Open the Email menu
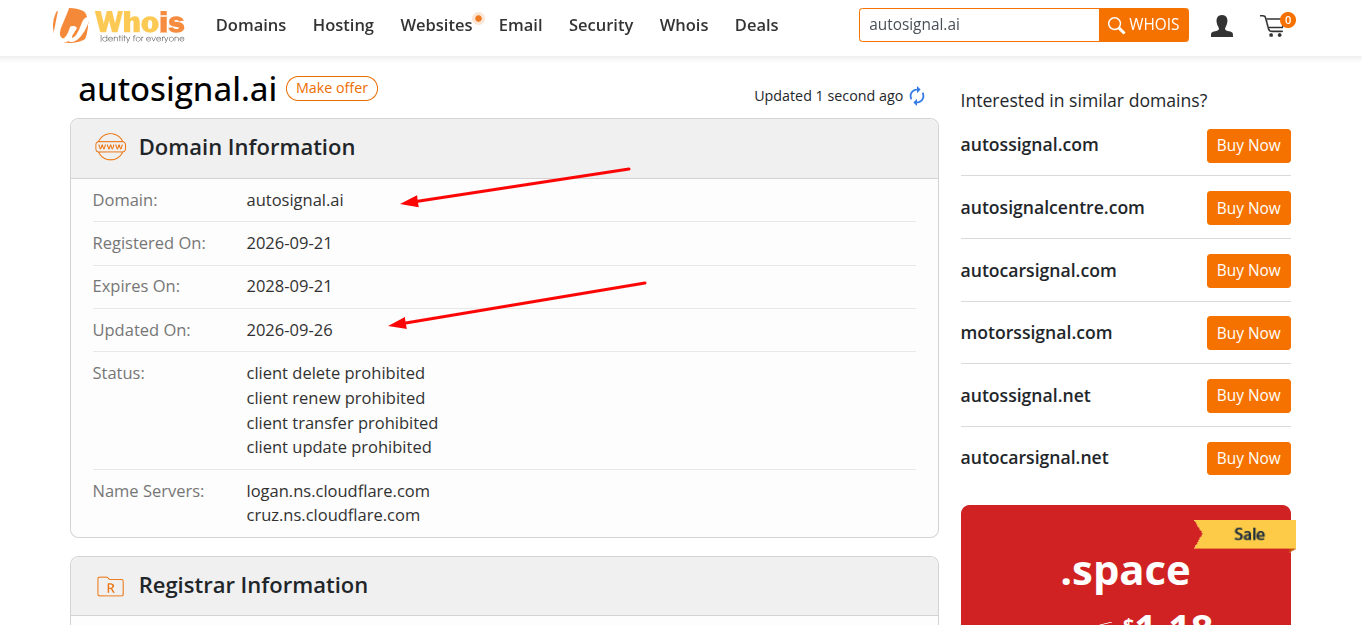This screenshot has height=625, width=1362. coord(520,25)
